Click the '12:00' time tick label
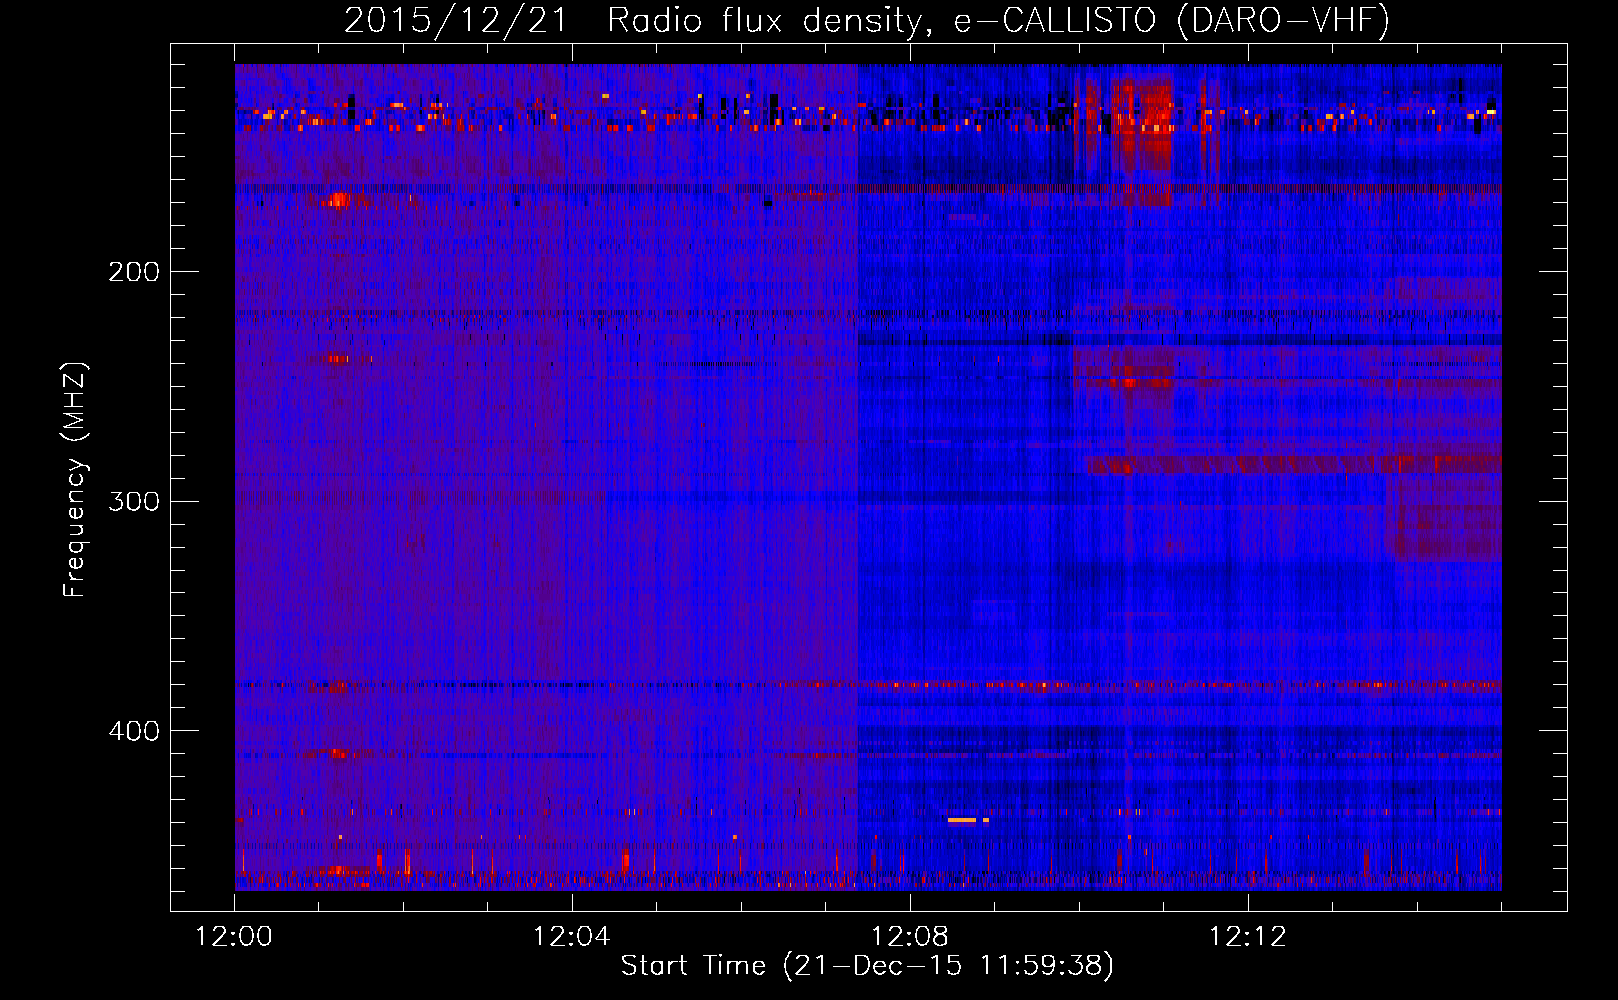The height and width of the screenshot is (1000, 1618). (234, 937)
